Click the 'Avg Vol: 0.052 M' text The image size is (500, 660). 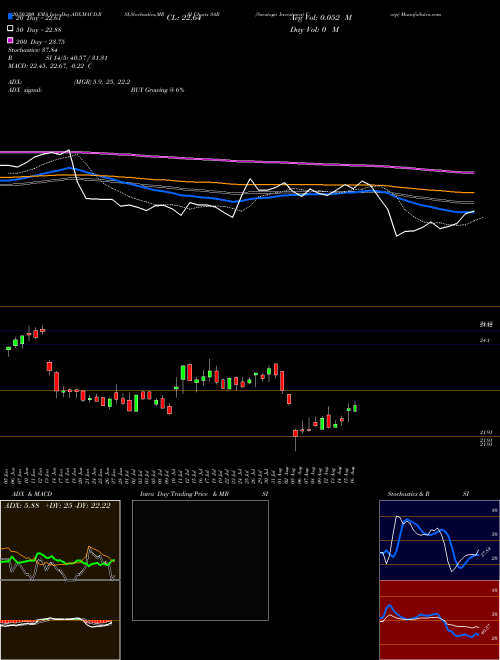tap(321, 18)
